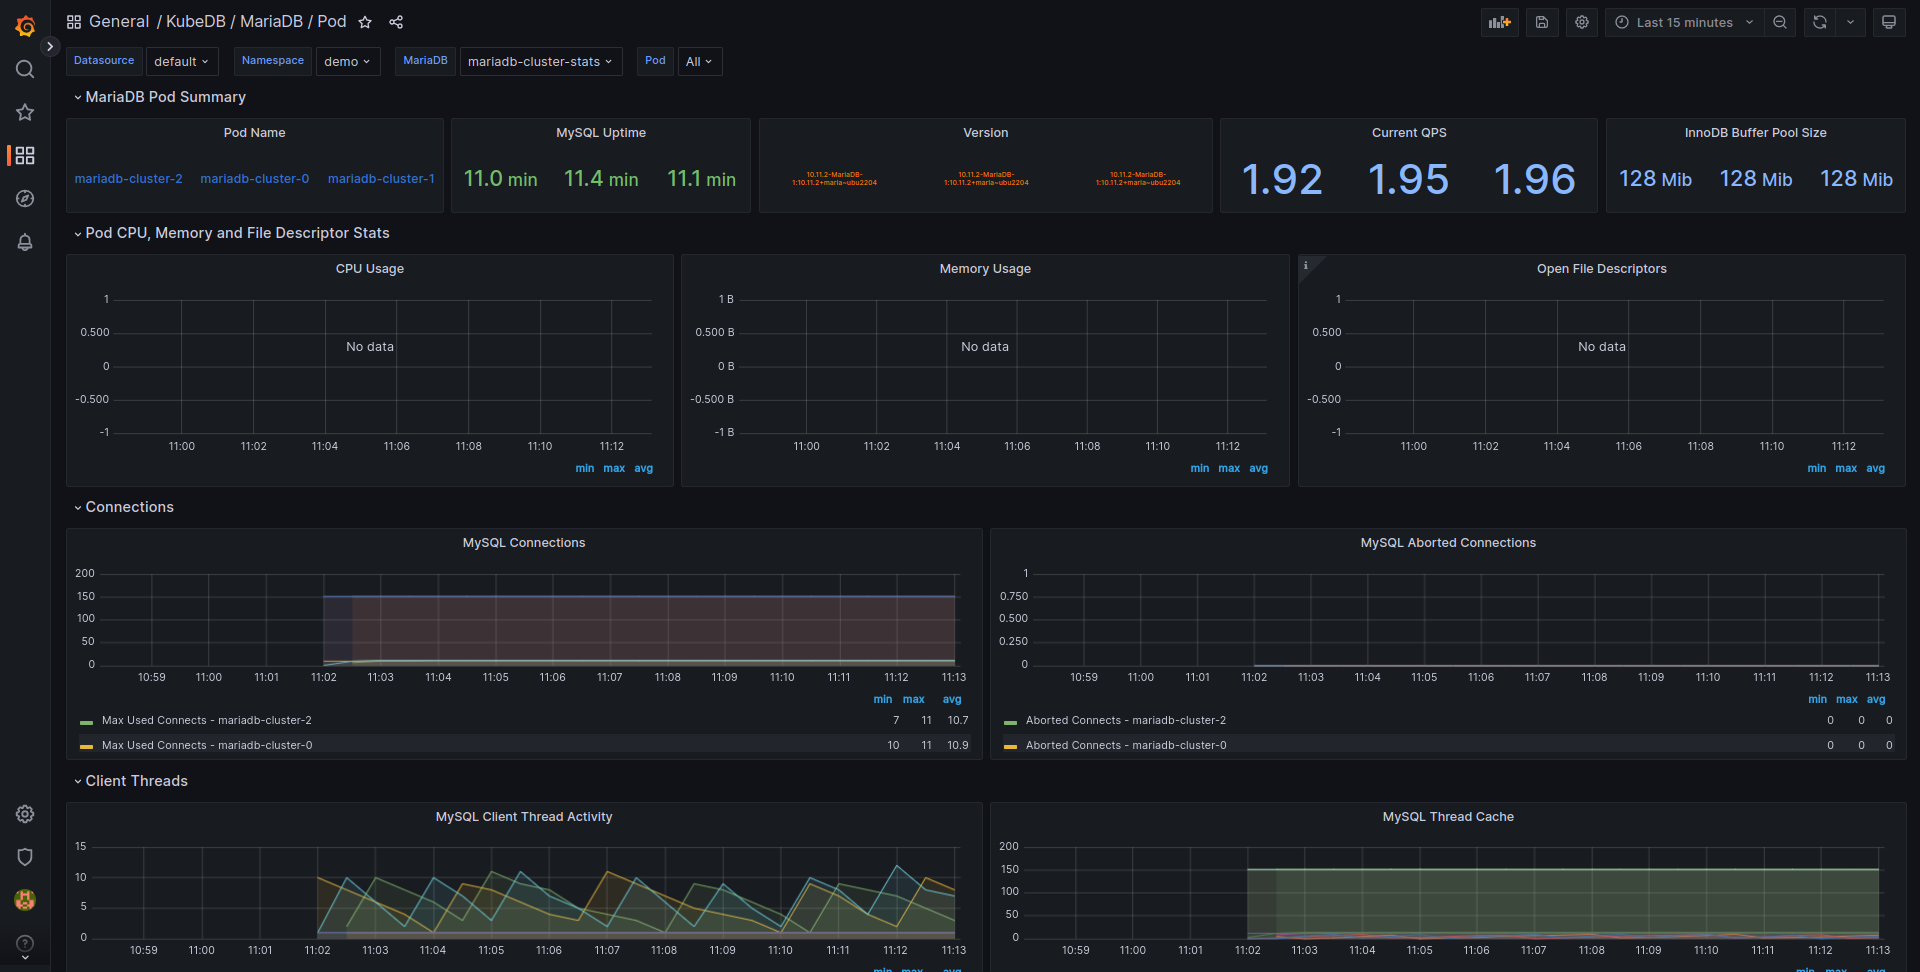Toggle the Aborted Connects mariadb-cluster-0 series

click(x=1127, y=745)
